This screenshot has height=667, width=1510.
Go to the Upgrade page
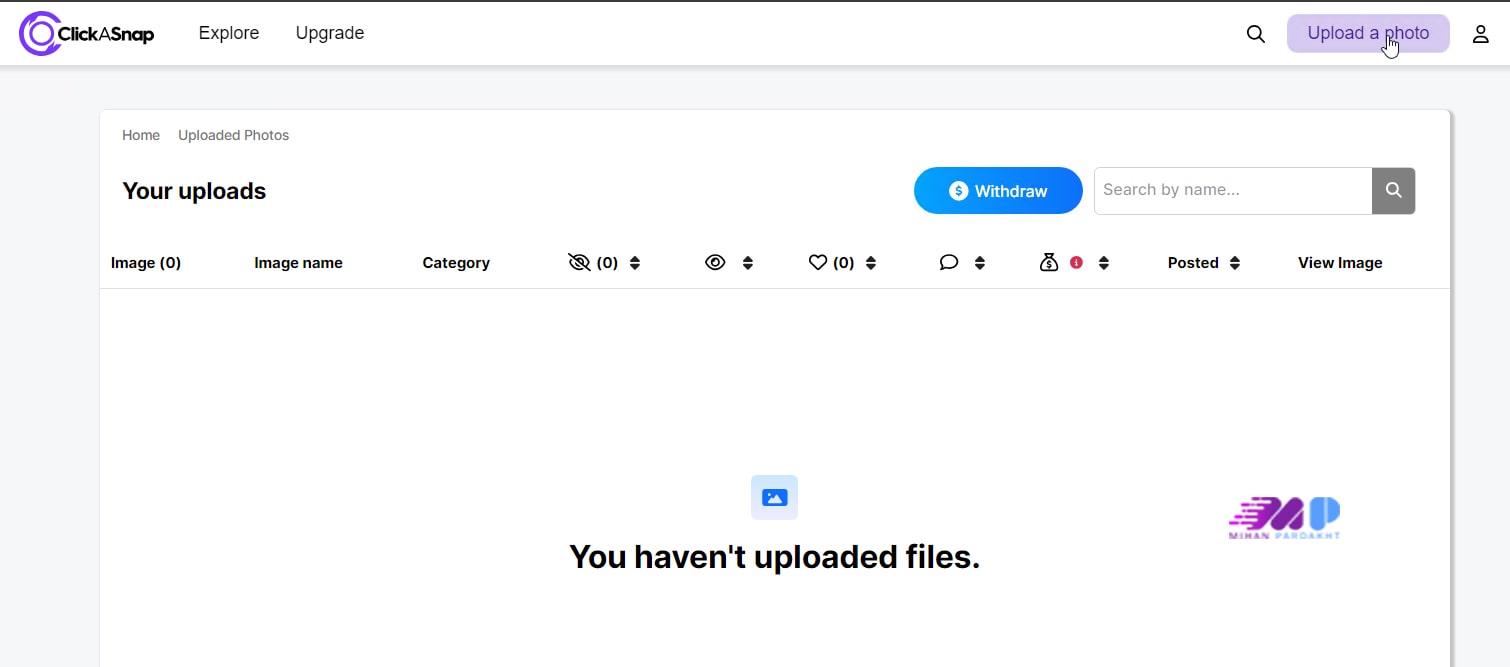pos(330,33)
